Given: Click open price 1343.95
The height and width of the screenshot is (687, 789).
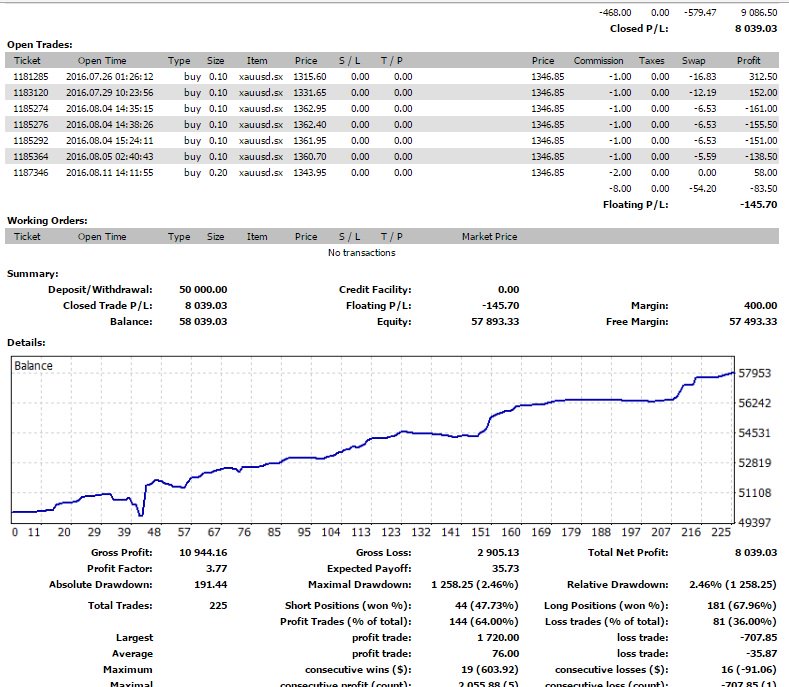Looking at the screenshot, I should pos(310,173).
